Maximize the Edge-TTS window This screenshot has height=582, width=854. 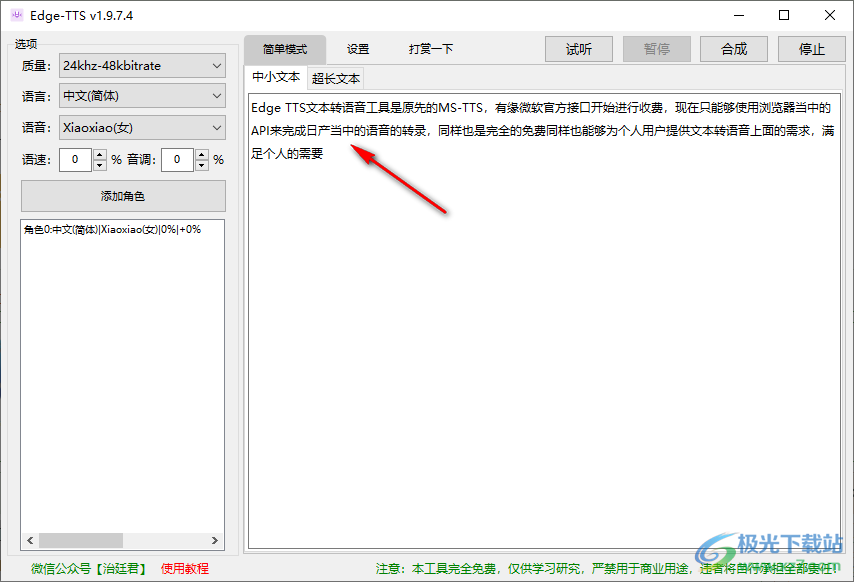[784, 15]
